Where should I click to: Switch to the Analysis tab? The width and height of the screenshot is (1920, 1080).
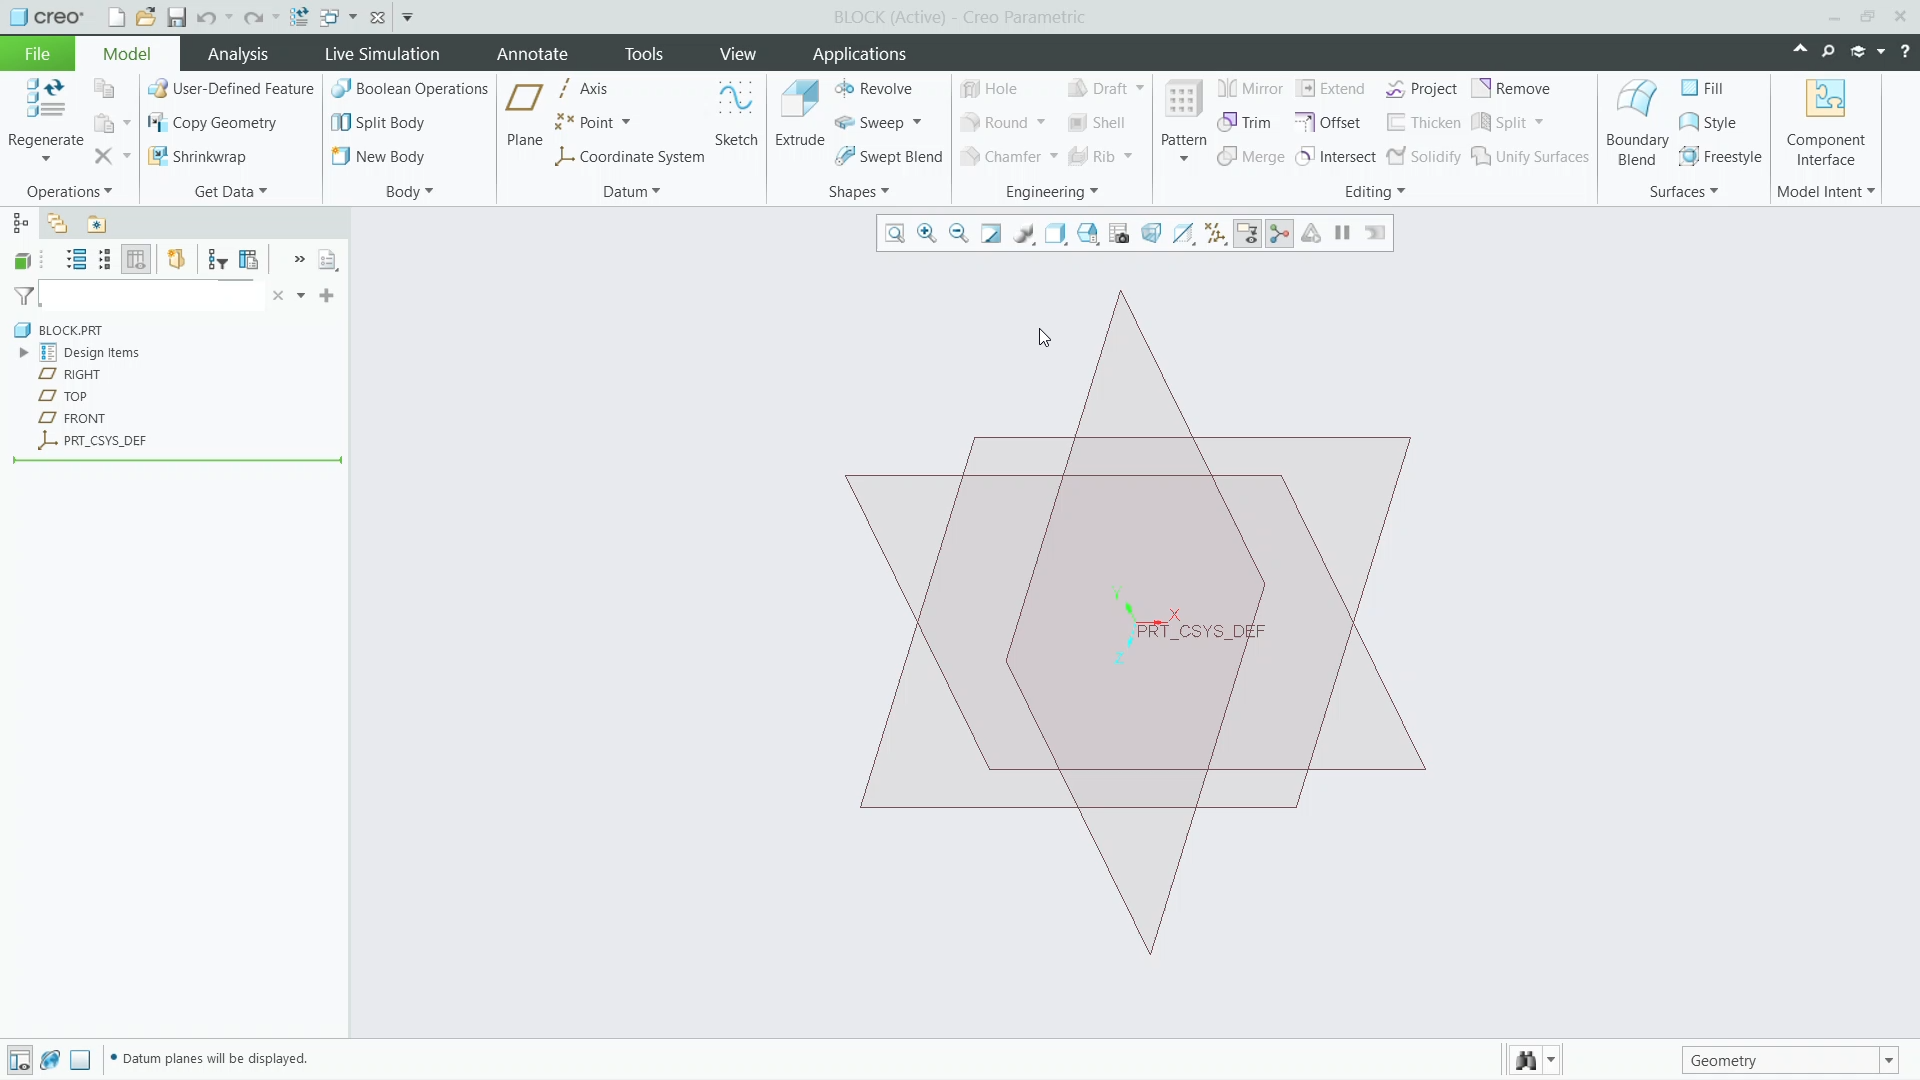(237, 54)
